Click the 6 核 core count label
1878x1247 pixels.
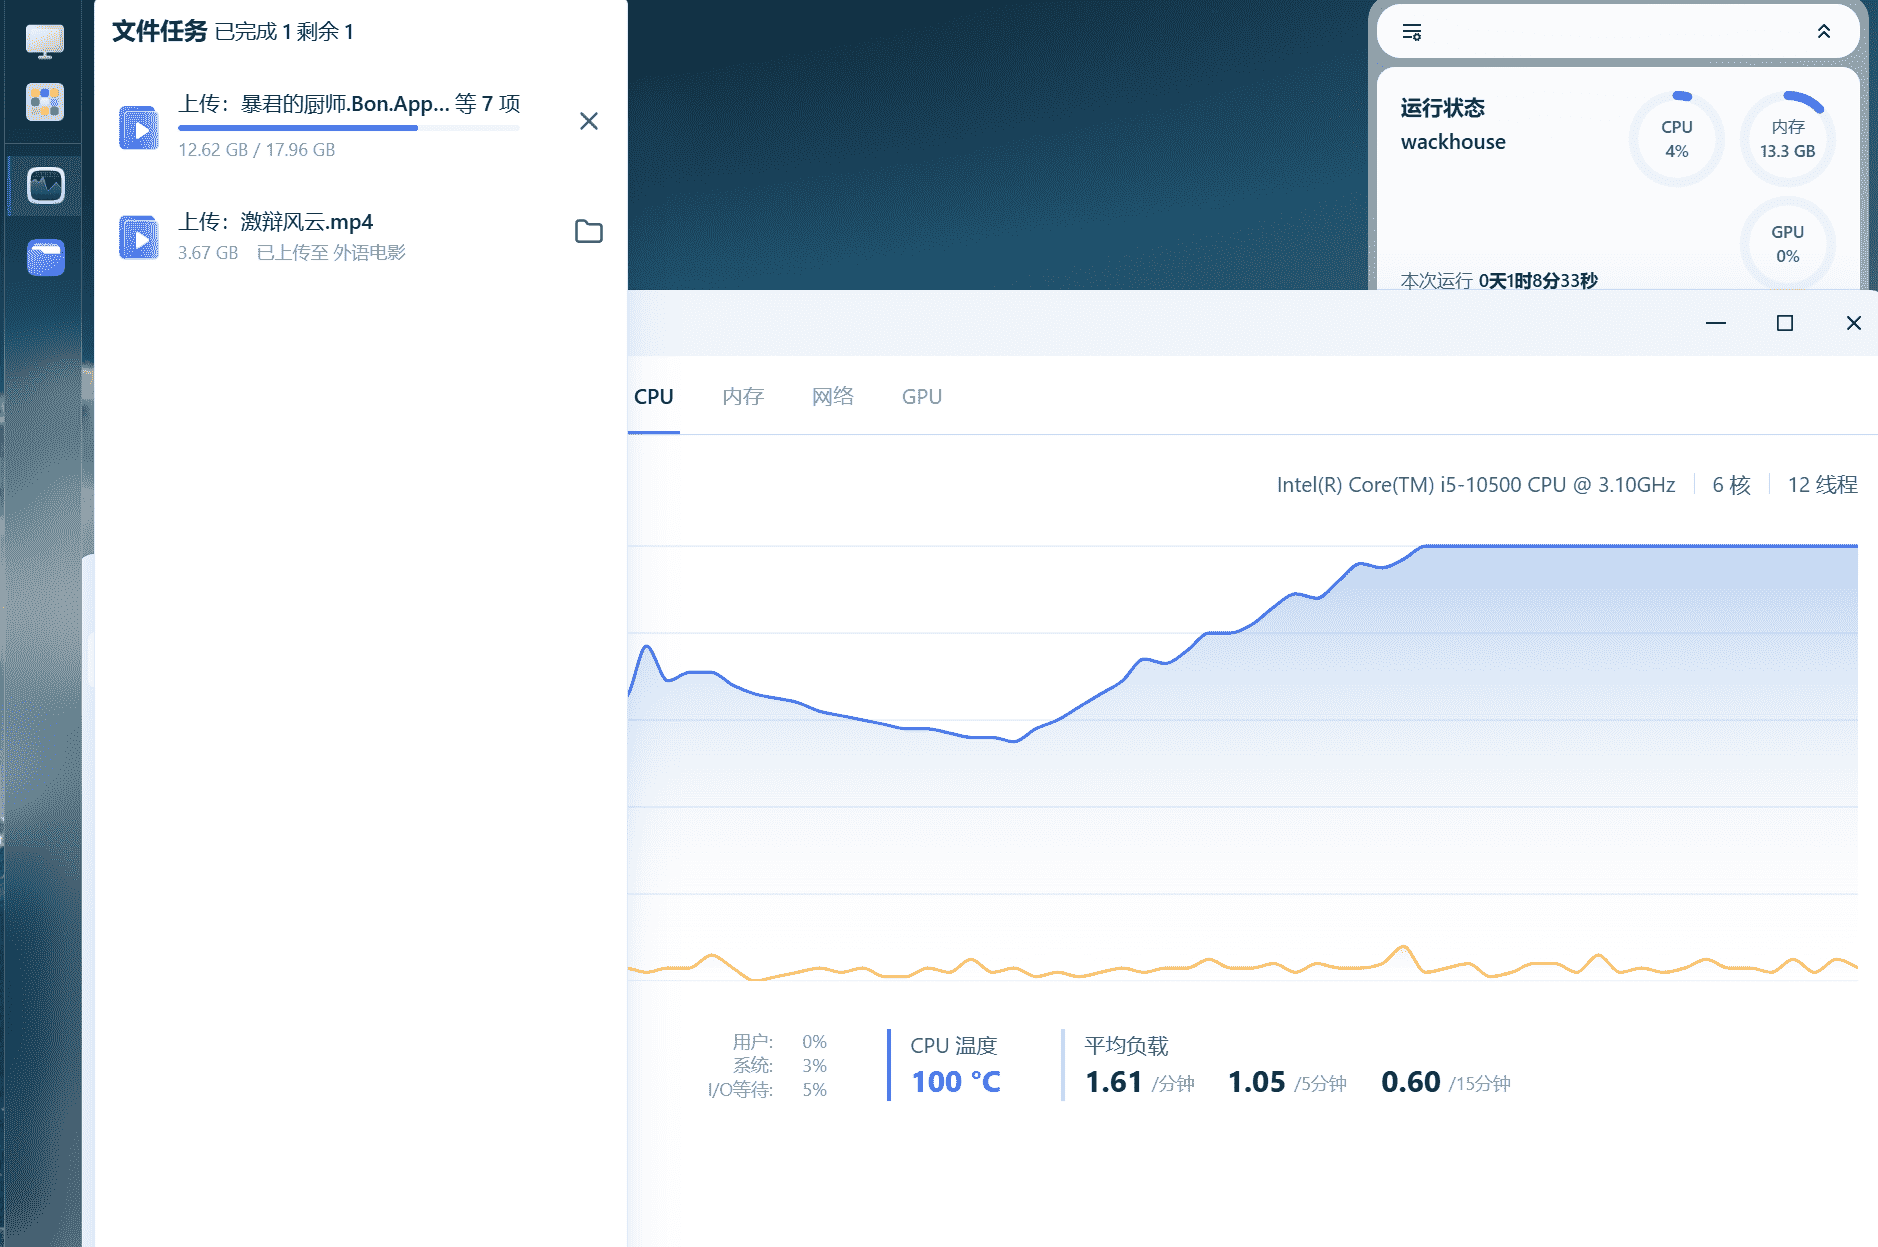pos(1732,485)
